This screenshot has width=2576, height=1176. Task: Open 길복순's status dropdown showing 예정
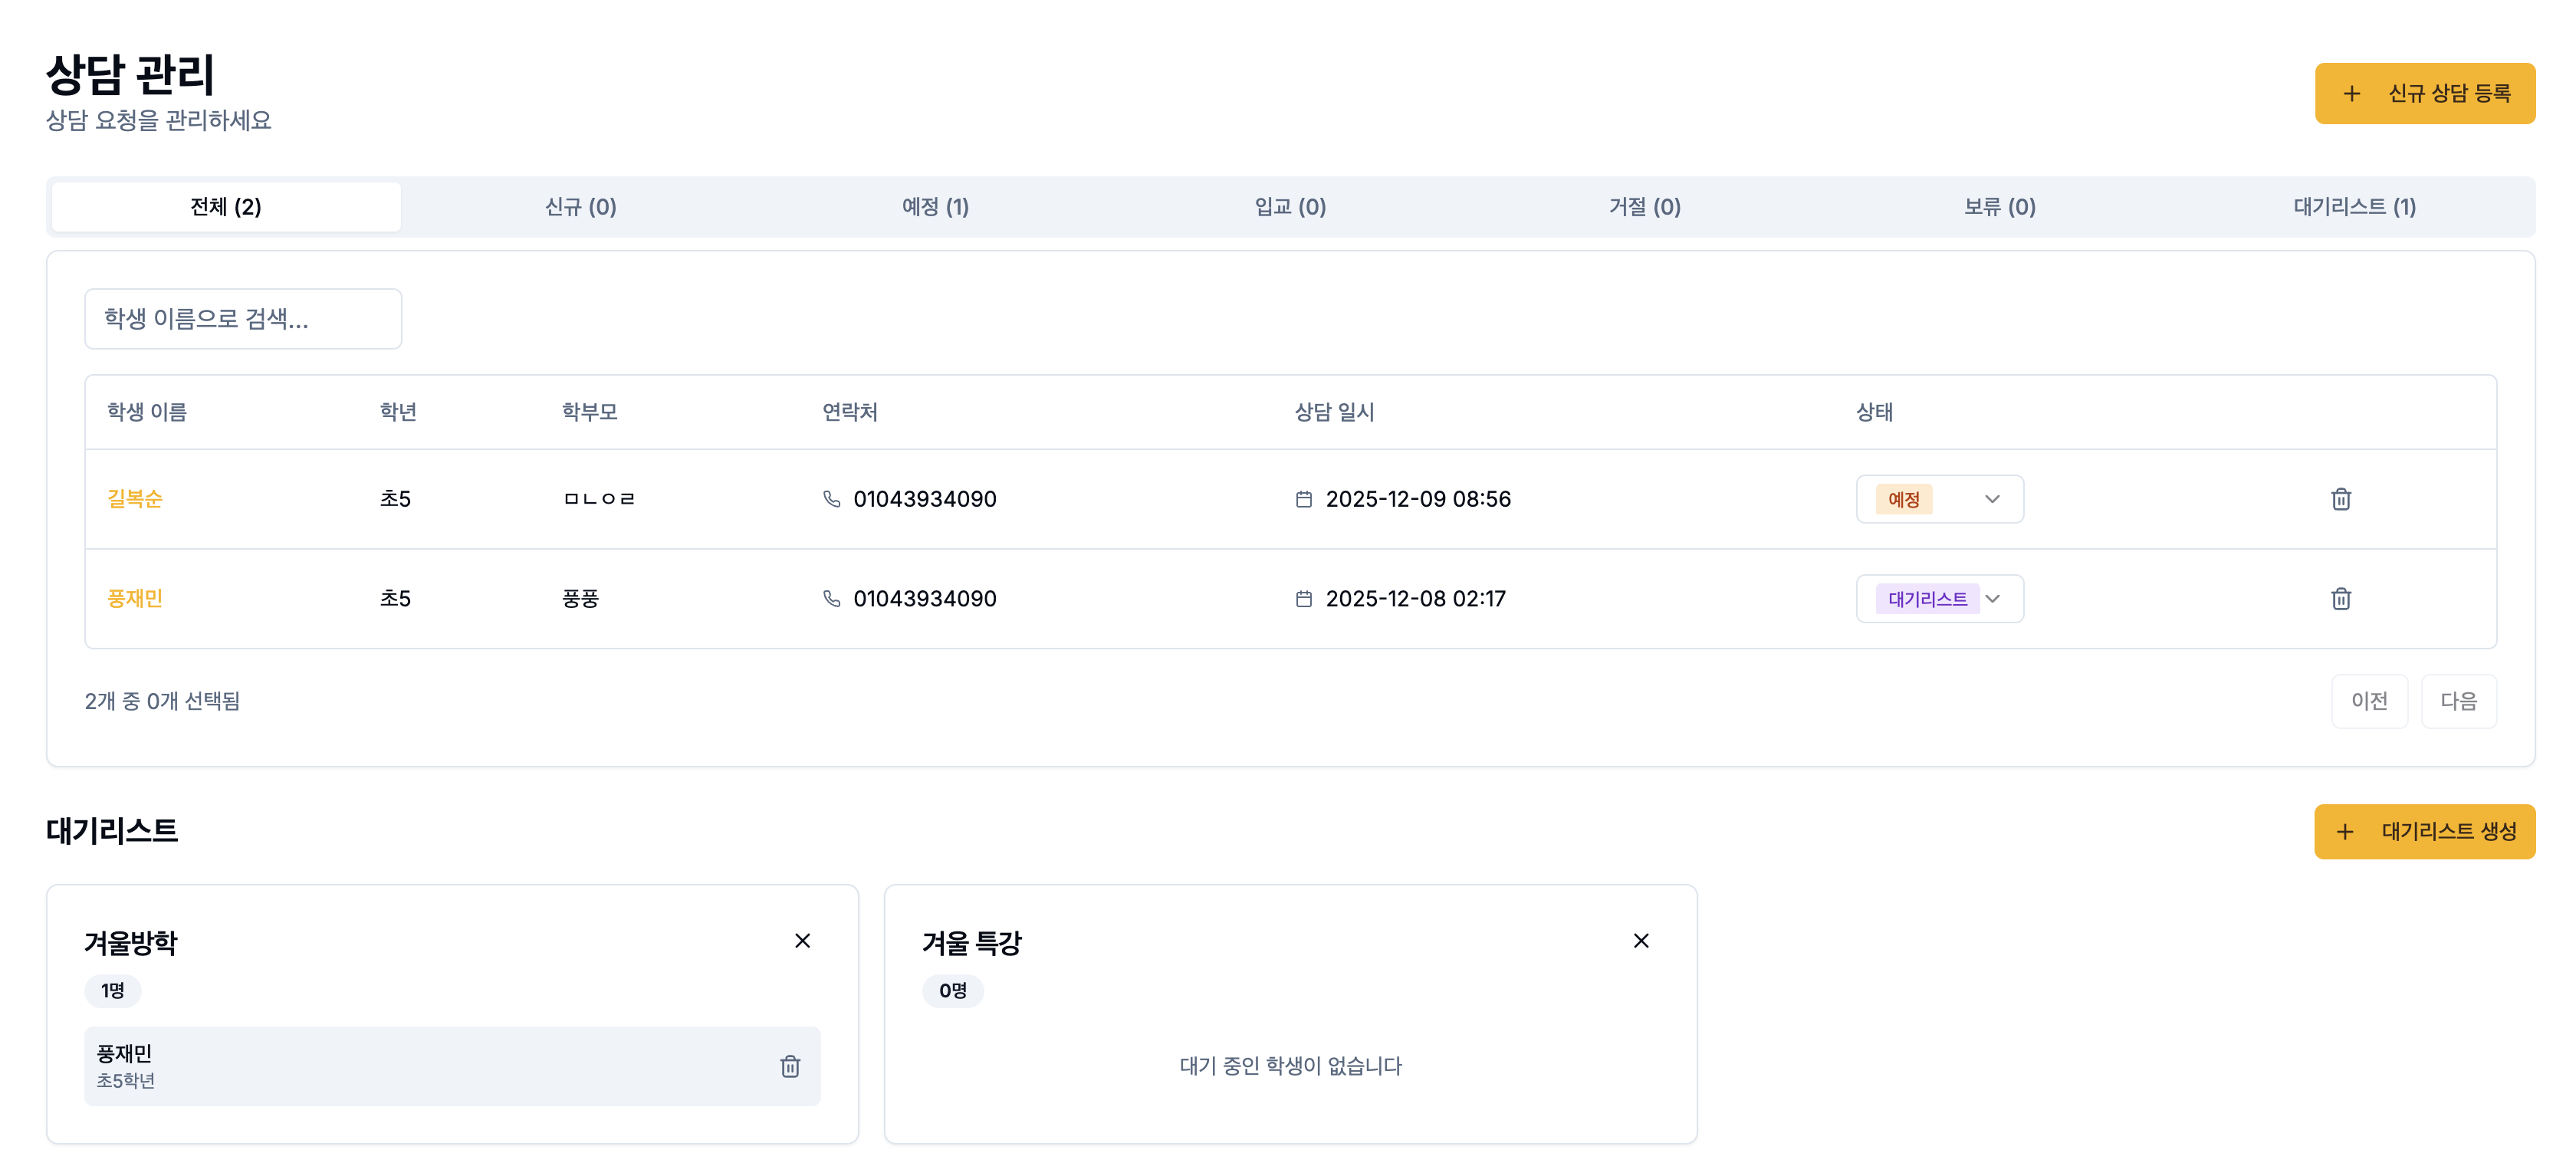[1938, 499]
